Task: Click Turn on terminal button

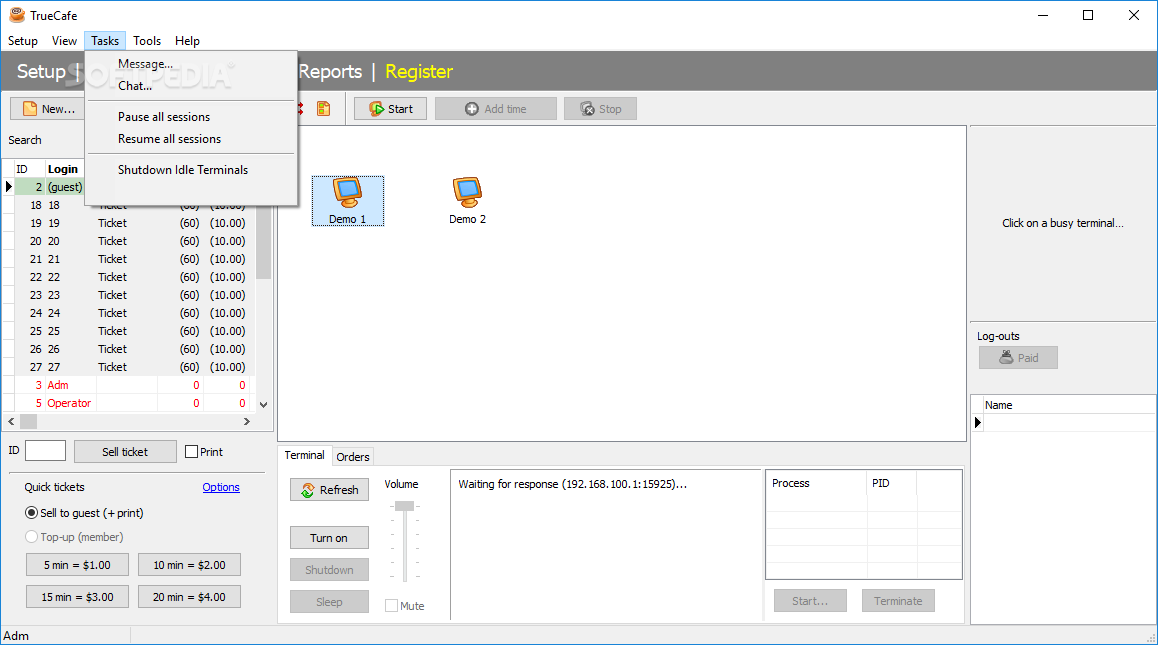Action: [329, 538]
